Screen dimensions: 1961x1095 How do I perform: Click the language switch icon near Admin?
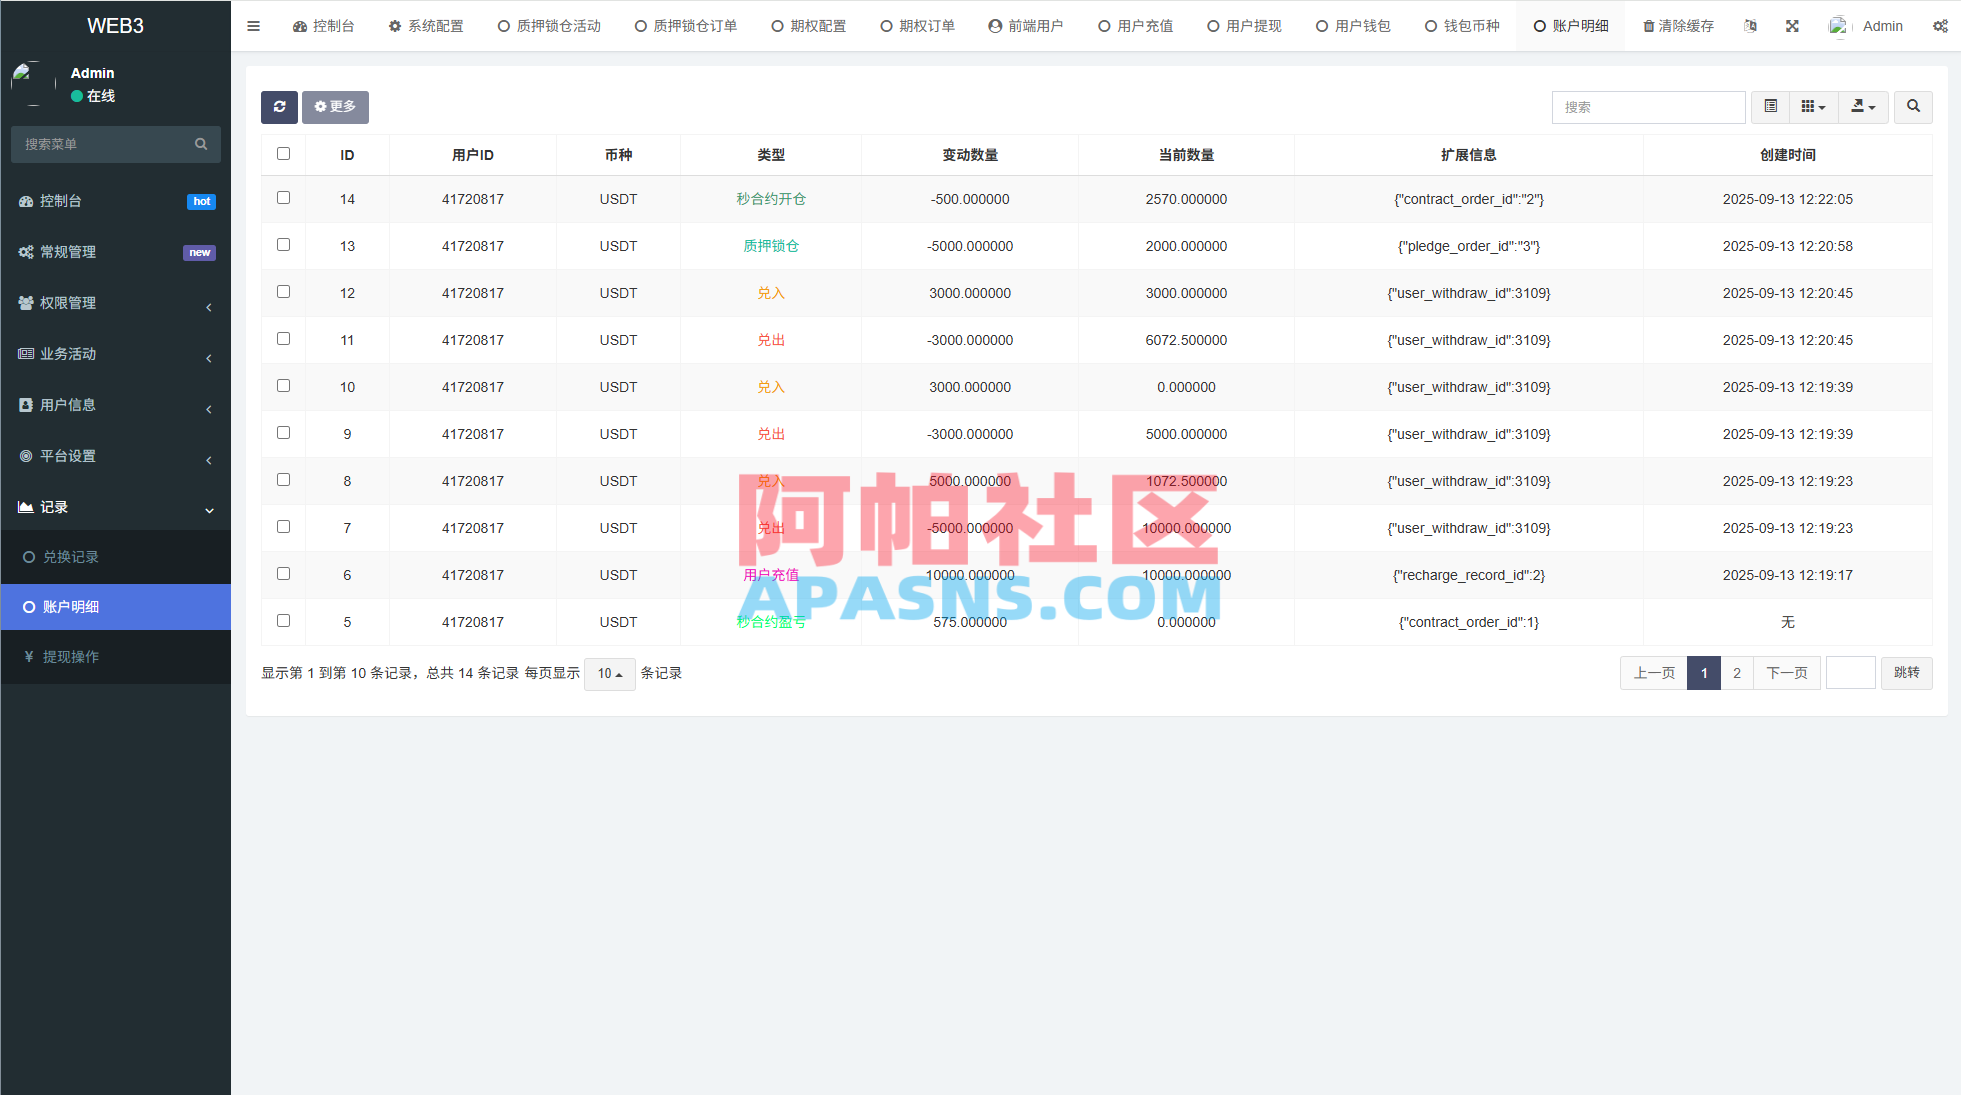pyautogui.click(x=1750, y=25)
